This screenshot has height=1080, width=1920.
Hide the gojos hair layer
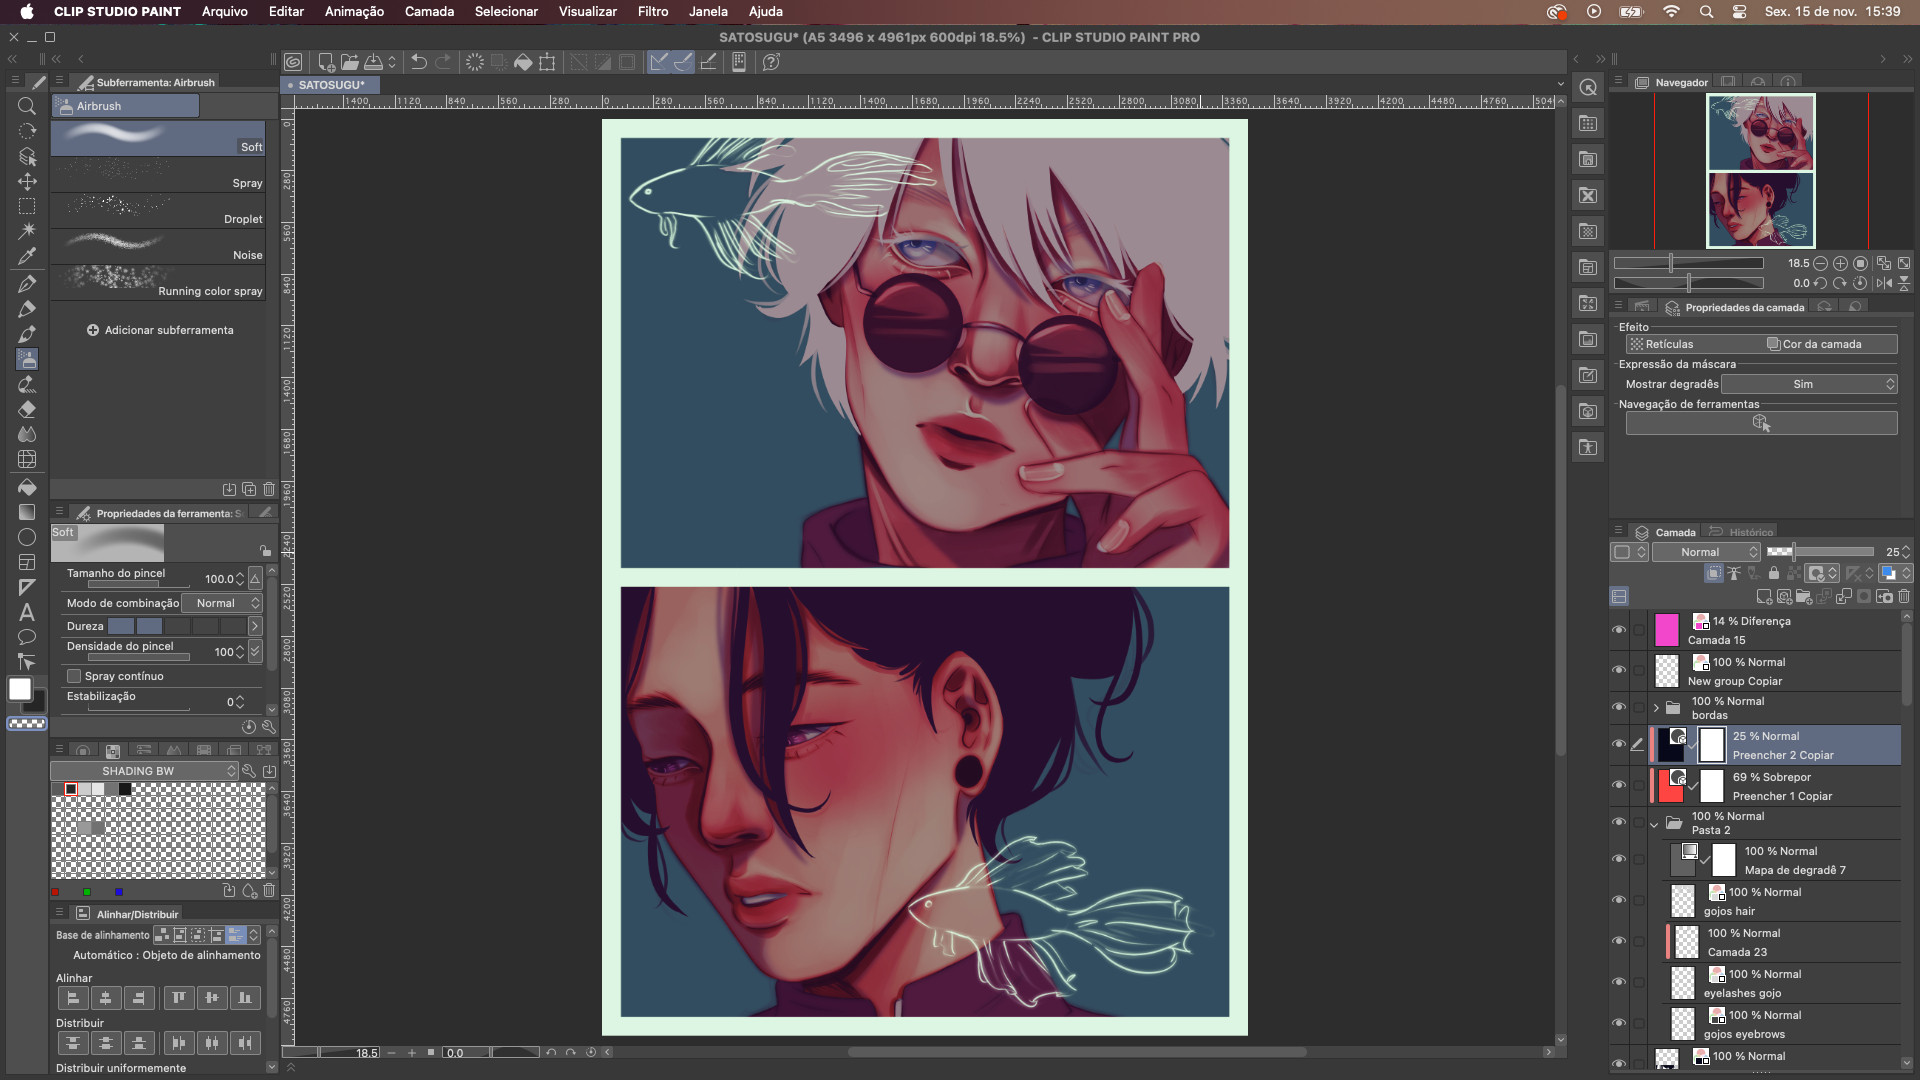[1619, 900]
